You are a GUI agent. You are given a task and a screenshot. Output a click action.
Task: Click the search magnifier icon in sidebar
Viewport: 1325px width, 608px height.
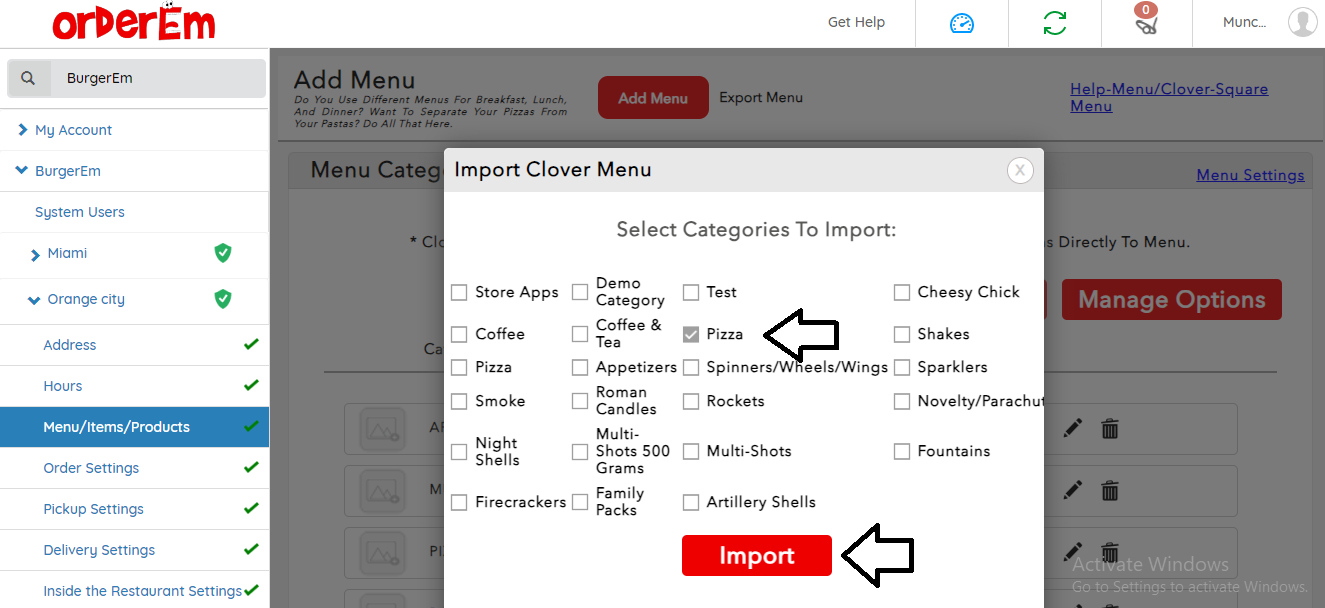tap(28, 78)
